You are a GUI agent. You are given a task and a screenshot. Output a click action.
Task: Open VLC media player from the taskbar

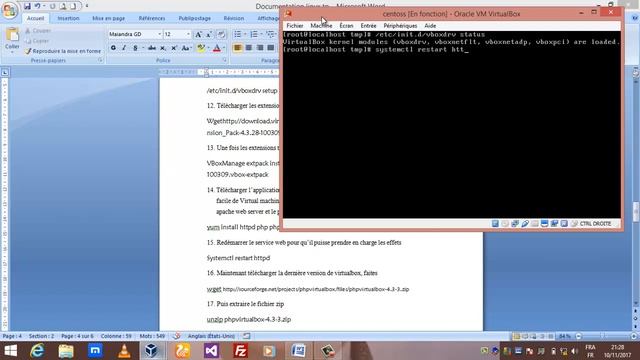(x=124, y=351)
